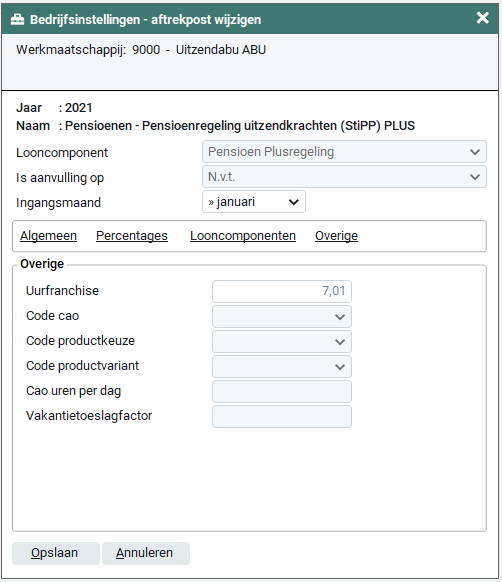Open the Ingangsmaand month selector
This screenshot has width=502, height=582.
coord(254,202)
